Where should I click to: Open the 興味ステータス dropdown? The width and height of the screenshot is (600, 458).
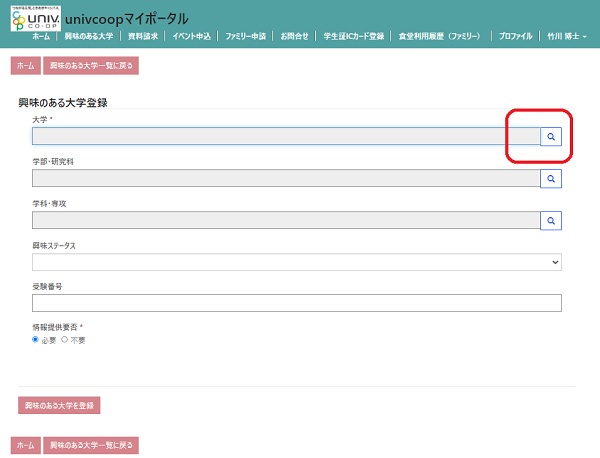coord(297,262)
